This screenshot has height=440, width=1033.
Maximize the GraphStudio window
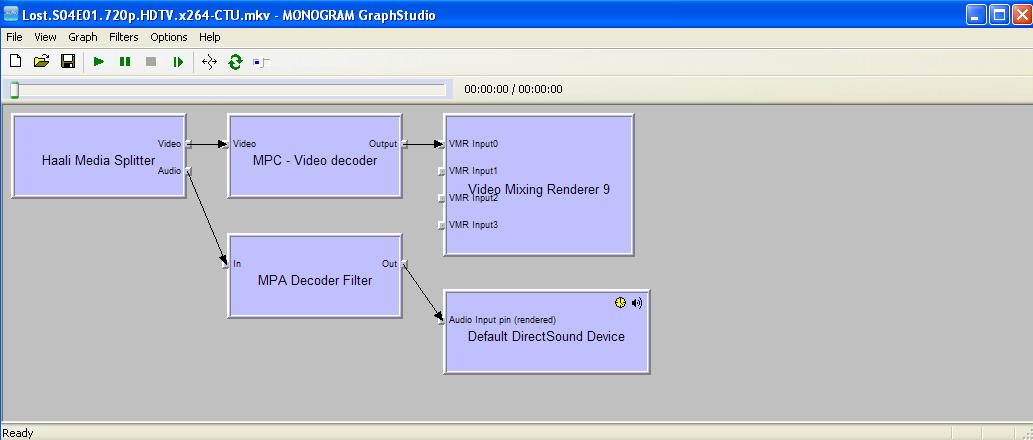(999, 14)
